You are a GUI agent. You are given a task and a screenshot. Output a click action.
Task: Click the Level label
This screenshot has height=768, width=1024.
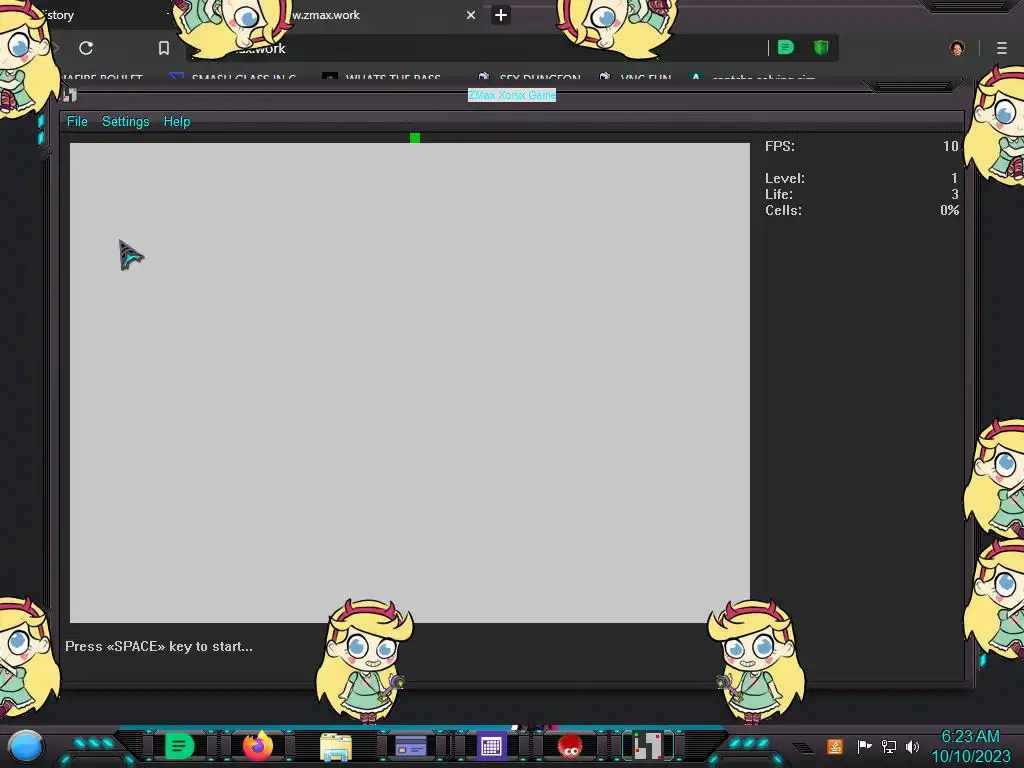pyautogui.click(x=785, y=178)
